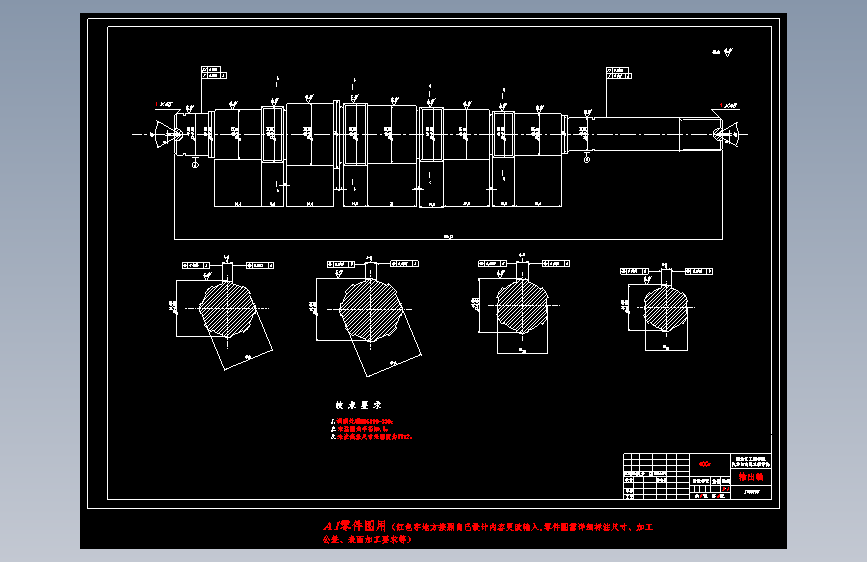Click the rightmost hatched cross-section view
867x562 pixels.
pos(666,308)
